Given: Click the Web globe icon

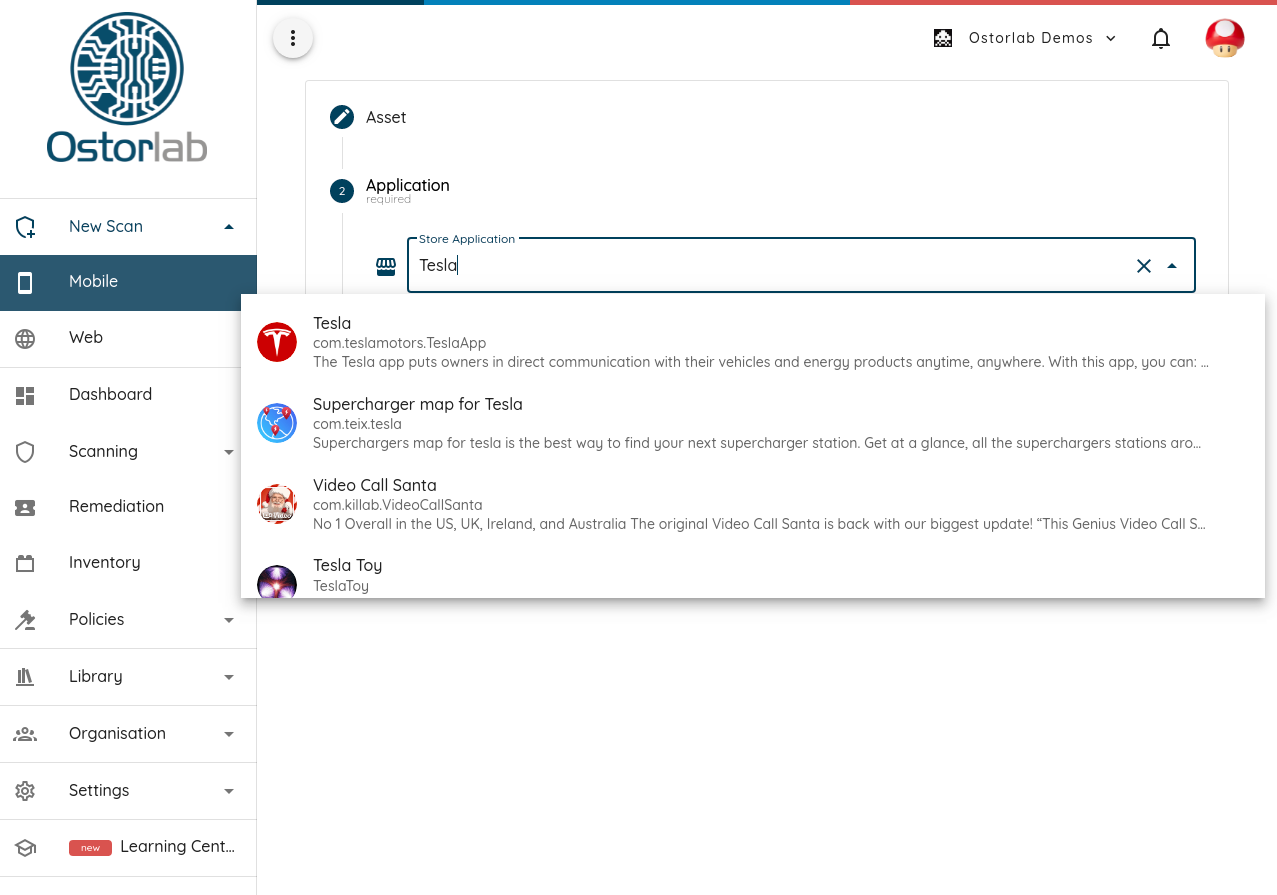Looking at the screenshot, I should [24, 338].
